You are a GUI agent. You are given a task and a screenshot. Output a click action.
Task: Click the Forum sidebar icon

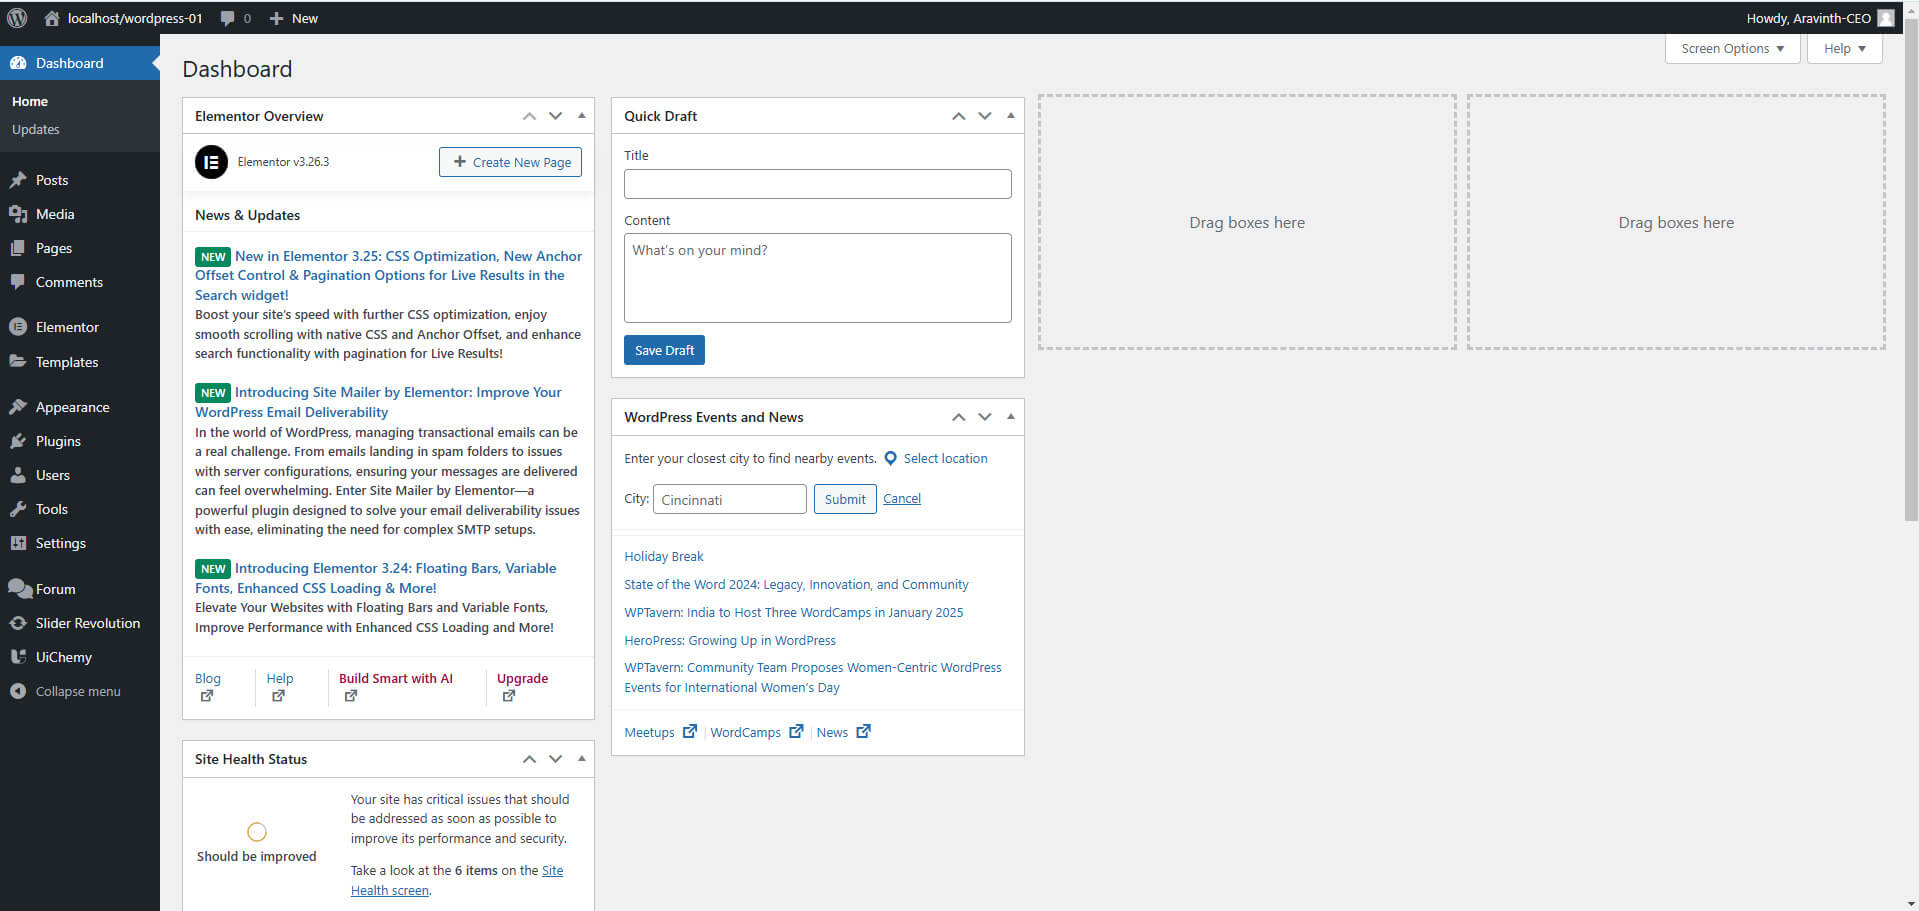pos(18,589)
